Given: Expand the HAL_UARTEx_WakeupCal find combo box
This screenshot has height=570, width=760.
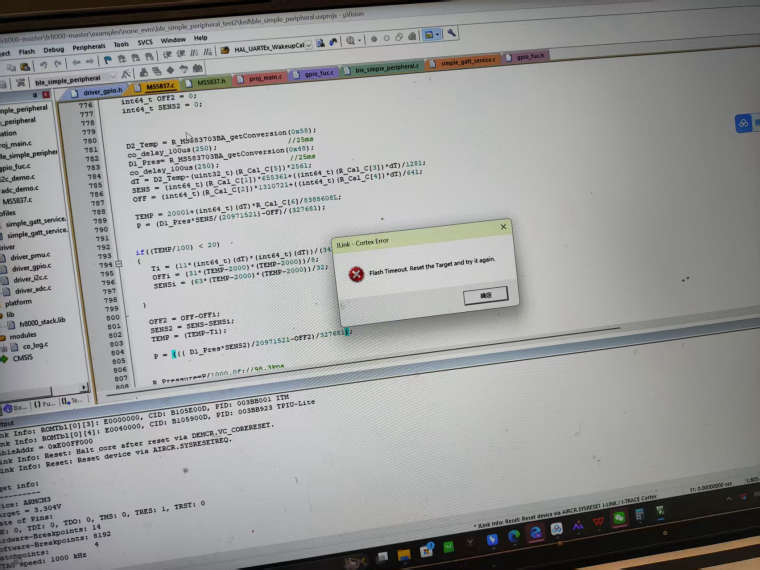Looking at the screenshot, I should click(x=309, y=43).
